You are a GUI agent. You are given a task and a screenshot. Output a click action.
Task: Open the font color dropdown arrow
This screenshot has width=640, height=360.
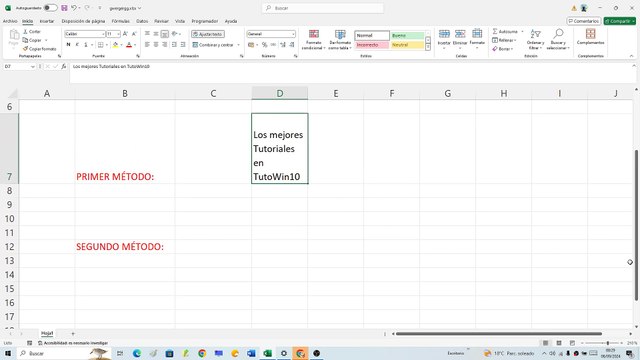click(135, 45)
